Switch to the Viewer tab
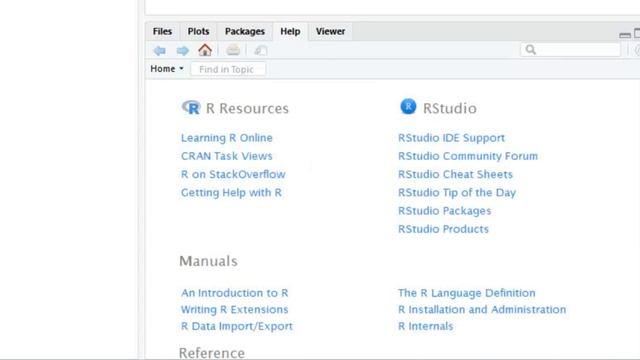 [330, 31]
